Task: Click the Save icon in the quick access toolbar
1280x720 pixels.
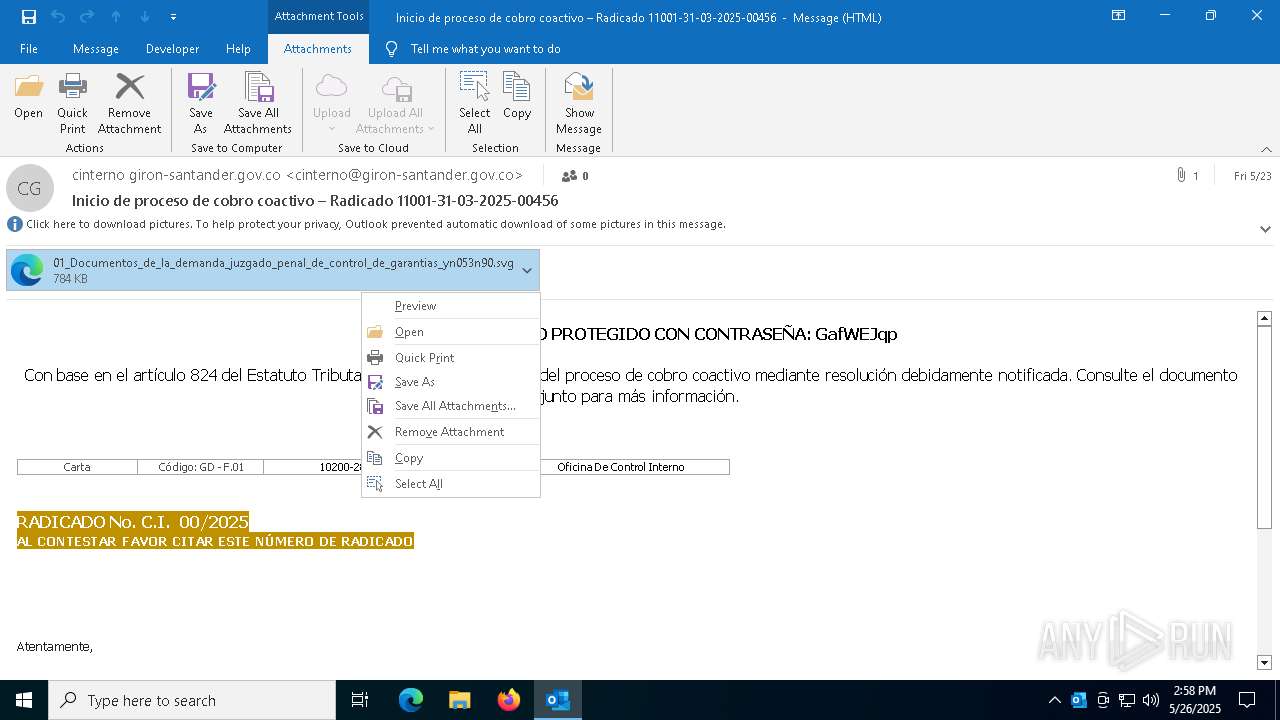Action: coord(29,17)
